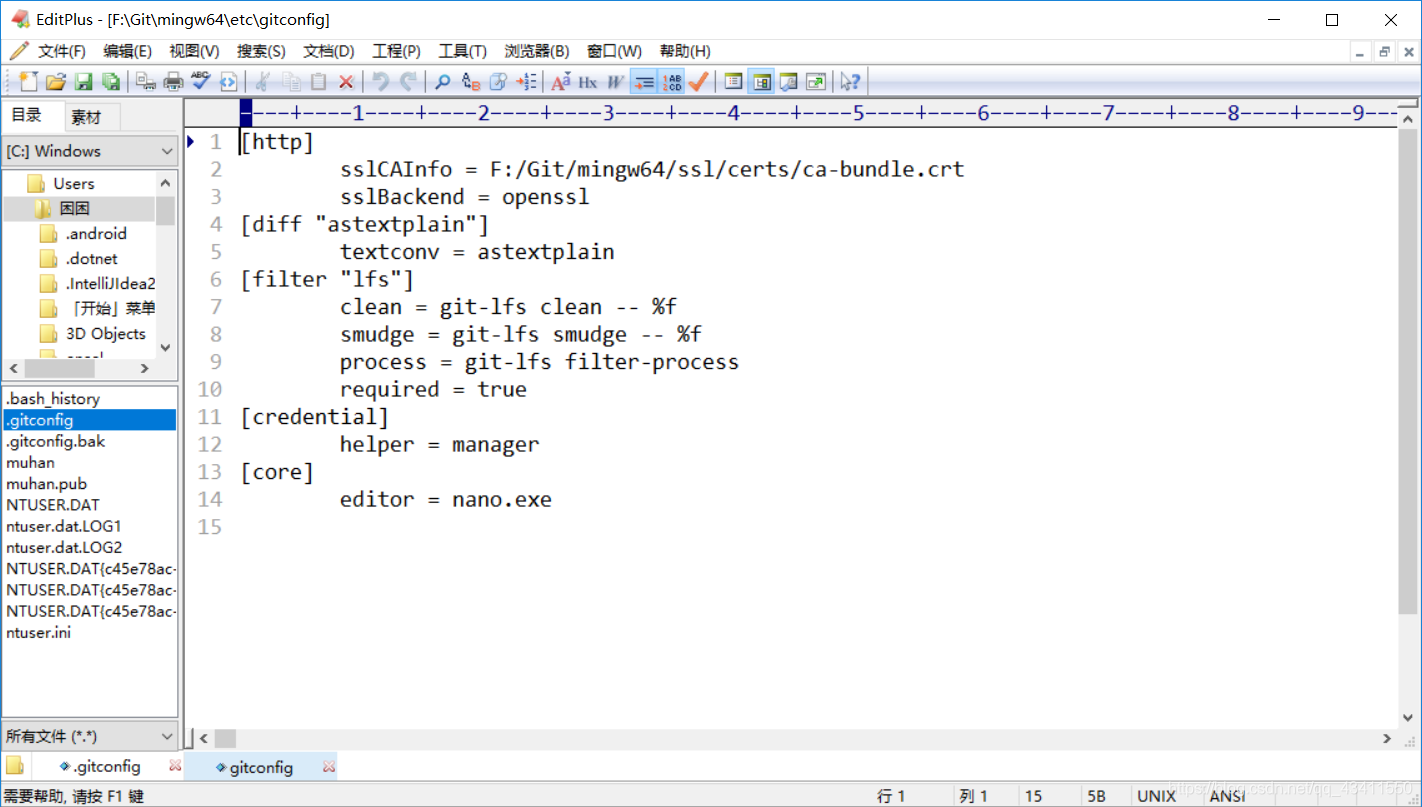This screenshot has height=807, width=1422.
Task: Click the Go to Line icon
Action: [526, 82]
